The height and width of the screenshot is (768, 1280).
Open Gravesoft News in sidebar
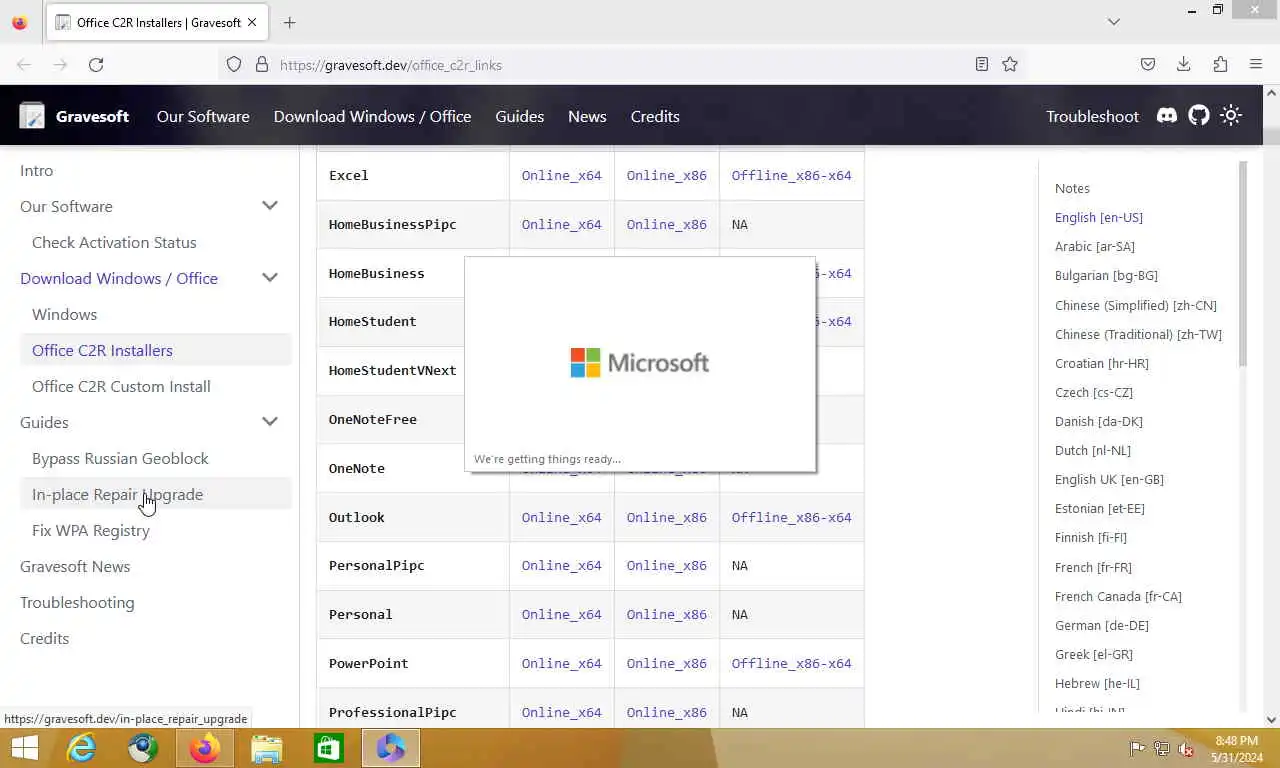[x=75, y=566]
